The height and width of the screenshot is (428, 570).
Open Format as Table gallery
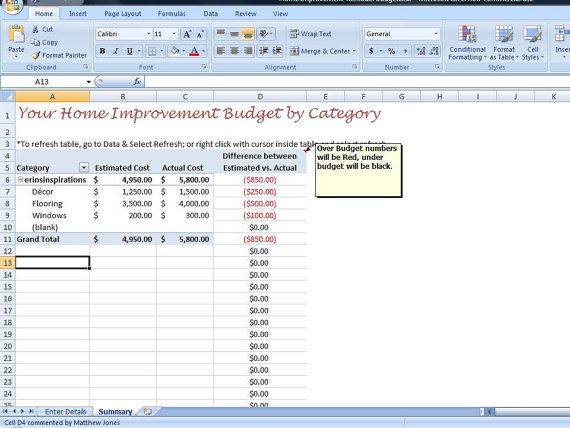pos(504,43)
